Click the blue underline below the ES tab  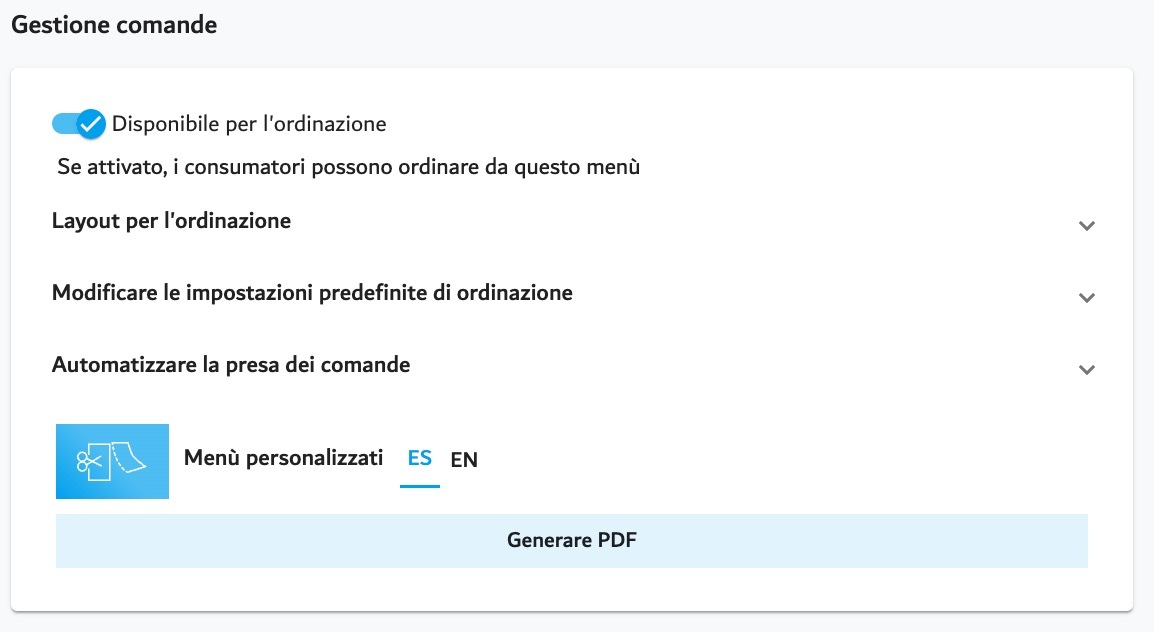420,486
